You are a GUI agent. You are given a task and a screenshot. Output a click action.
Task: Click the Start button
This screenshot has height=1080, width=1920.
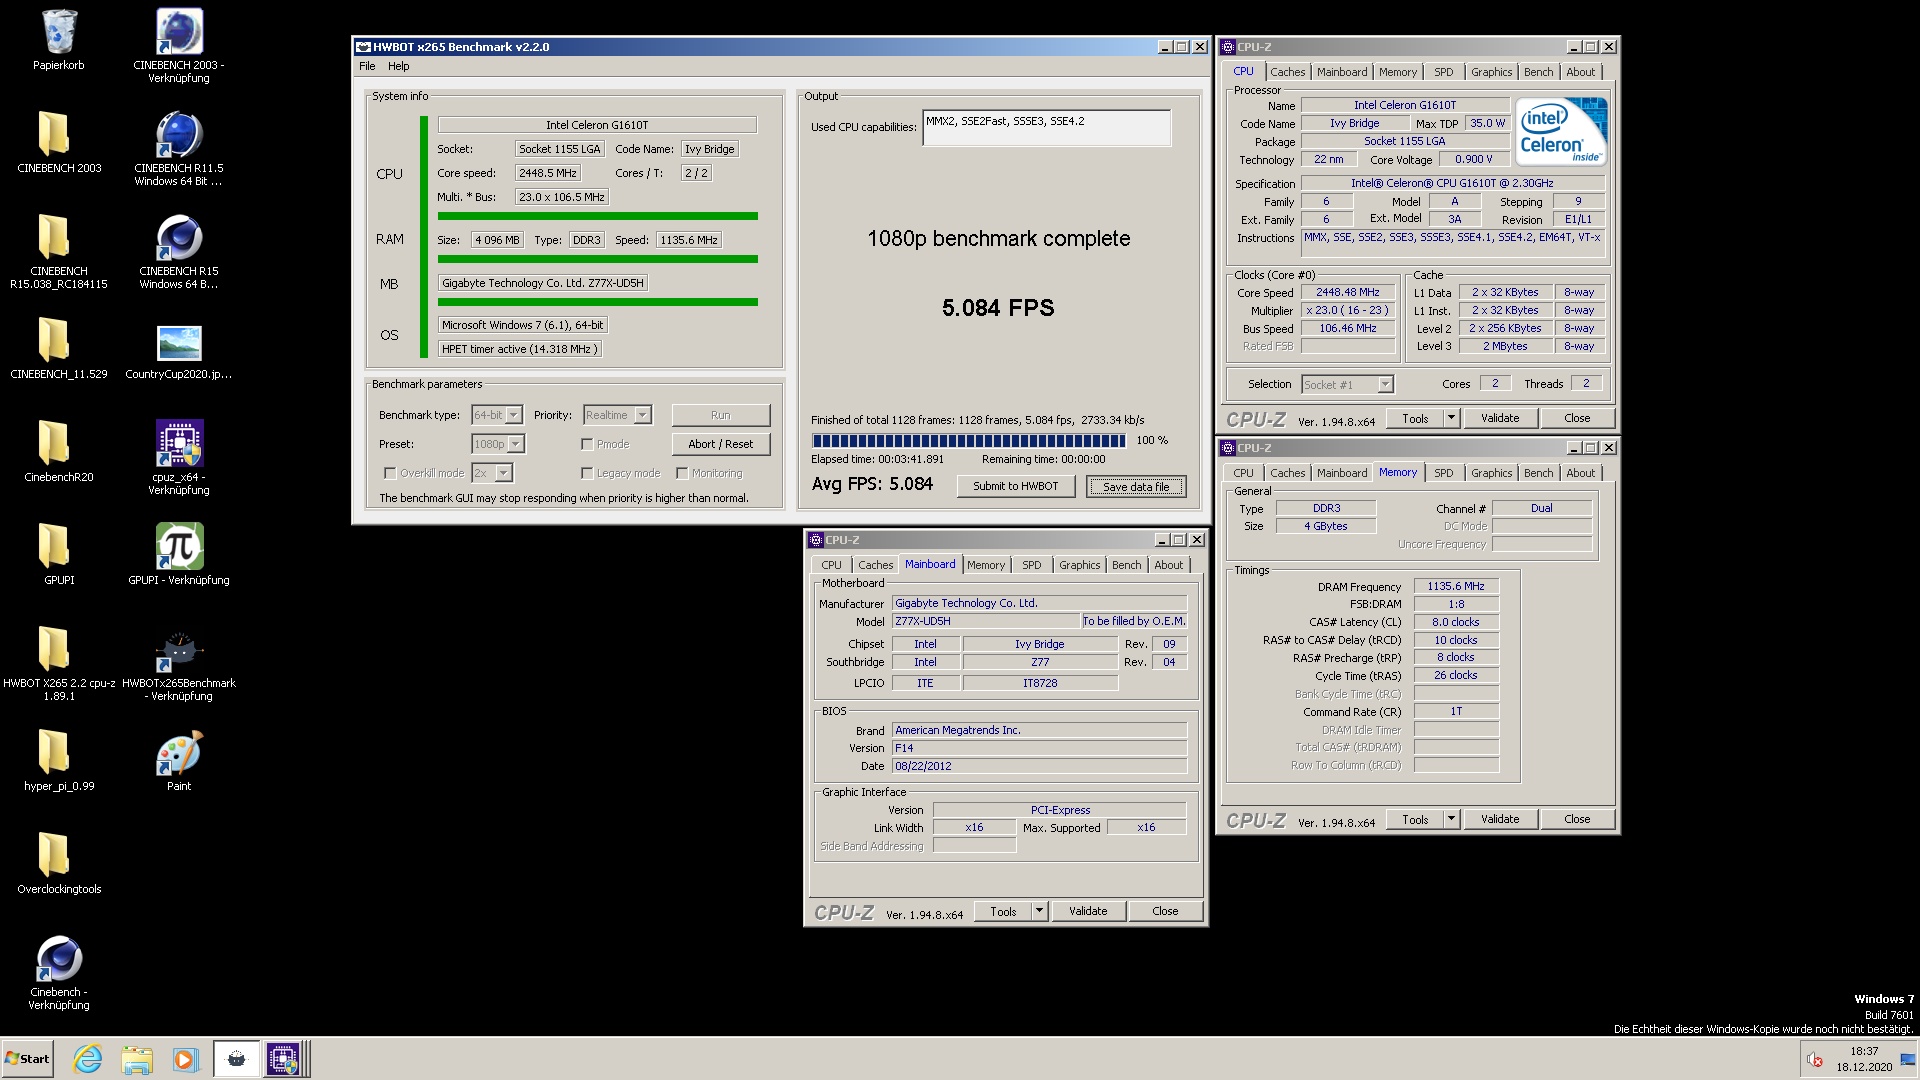(x=27, y=1059)
